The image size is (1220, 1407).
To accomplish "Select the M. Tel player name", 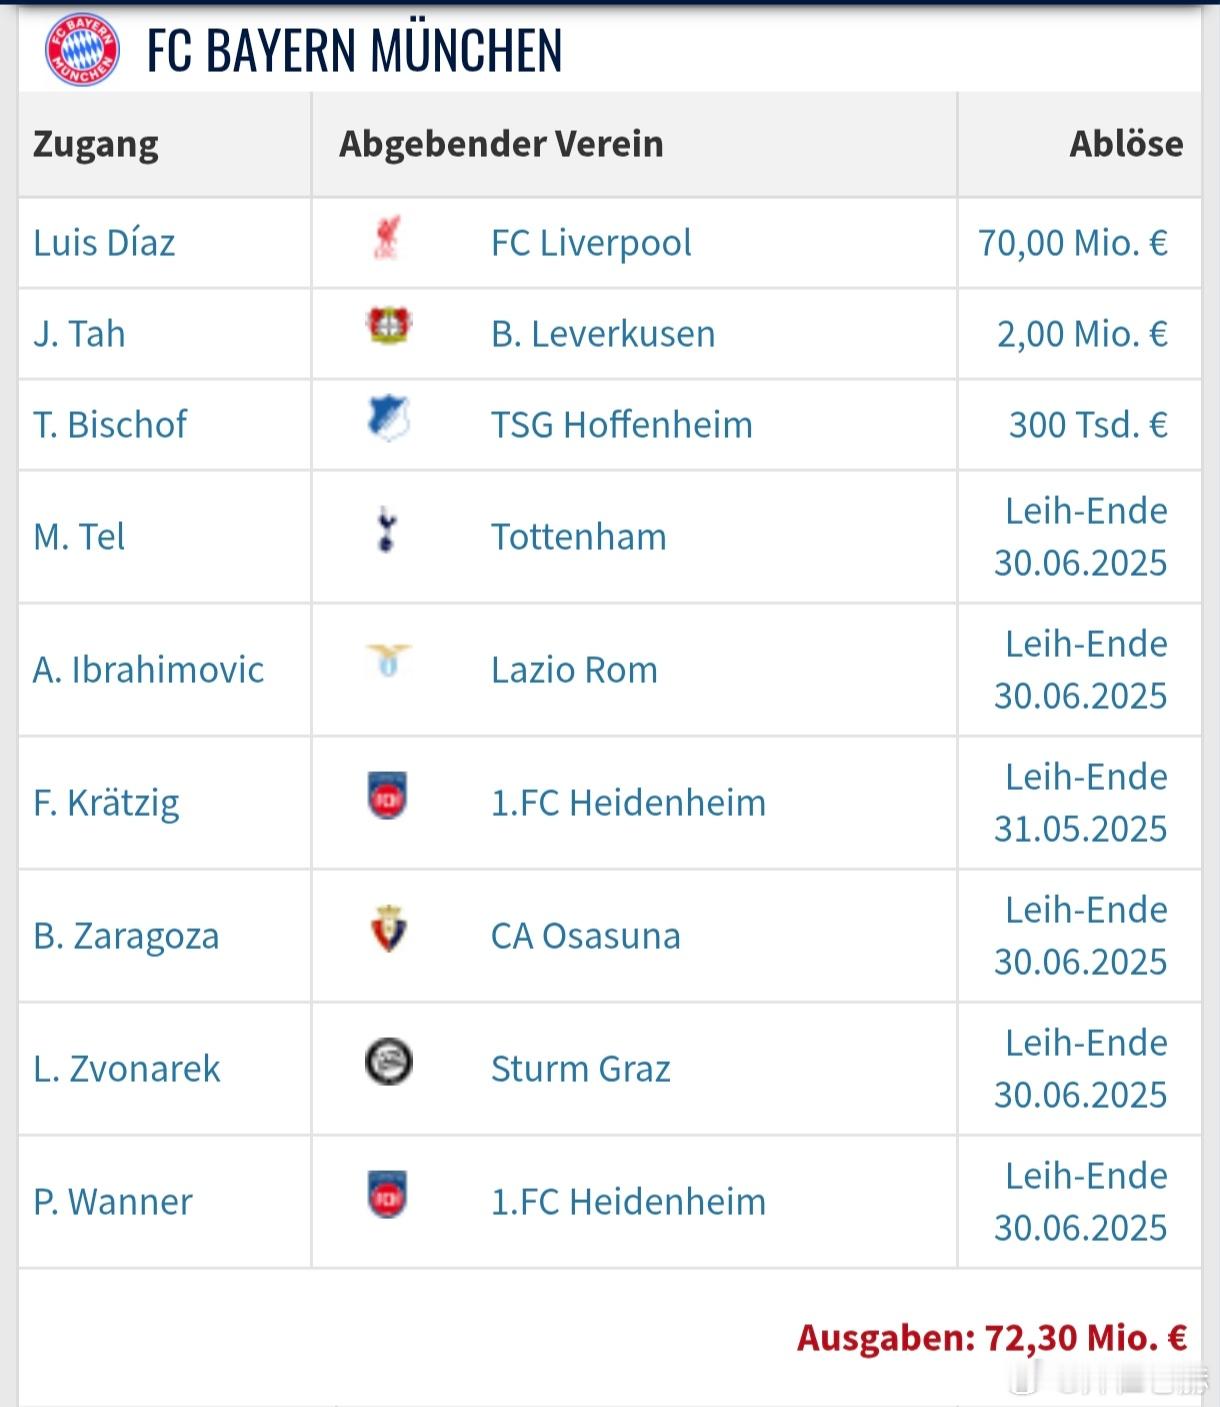I will (79, 537).
